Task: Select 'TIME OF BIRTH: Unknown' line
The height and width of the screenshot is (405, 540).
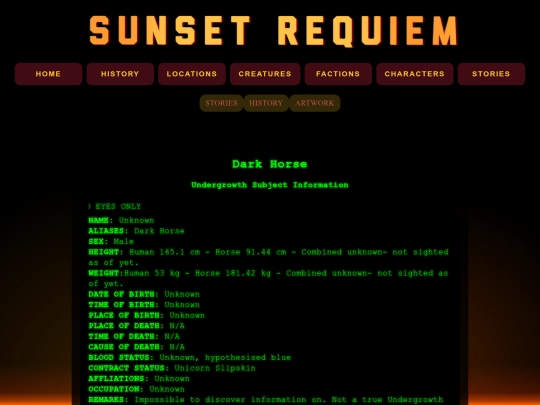Action: click(x=144, y=305)
